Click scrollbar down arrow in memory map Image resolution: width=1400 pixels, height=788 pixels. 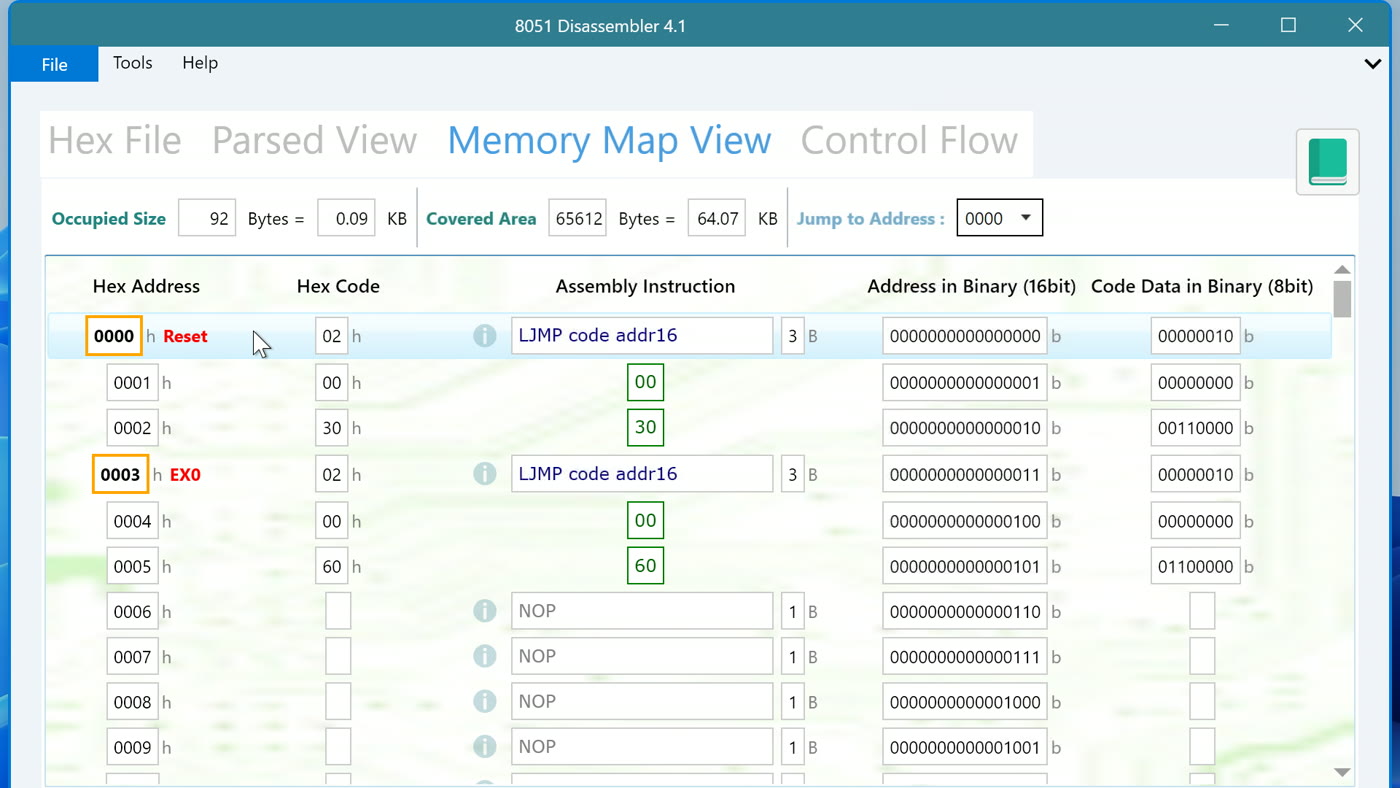click(x=1342, y=772)
